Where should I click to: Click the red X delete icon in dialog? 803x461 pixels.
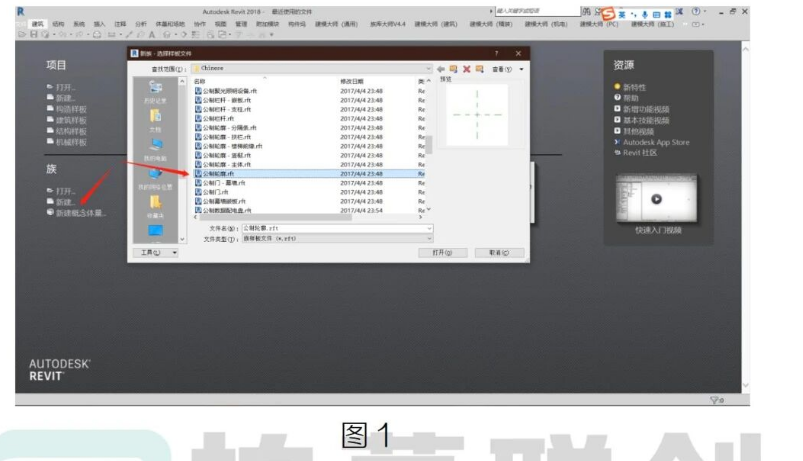467,69
